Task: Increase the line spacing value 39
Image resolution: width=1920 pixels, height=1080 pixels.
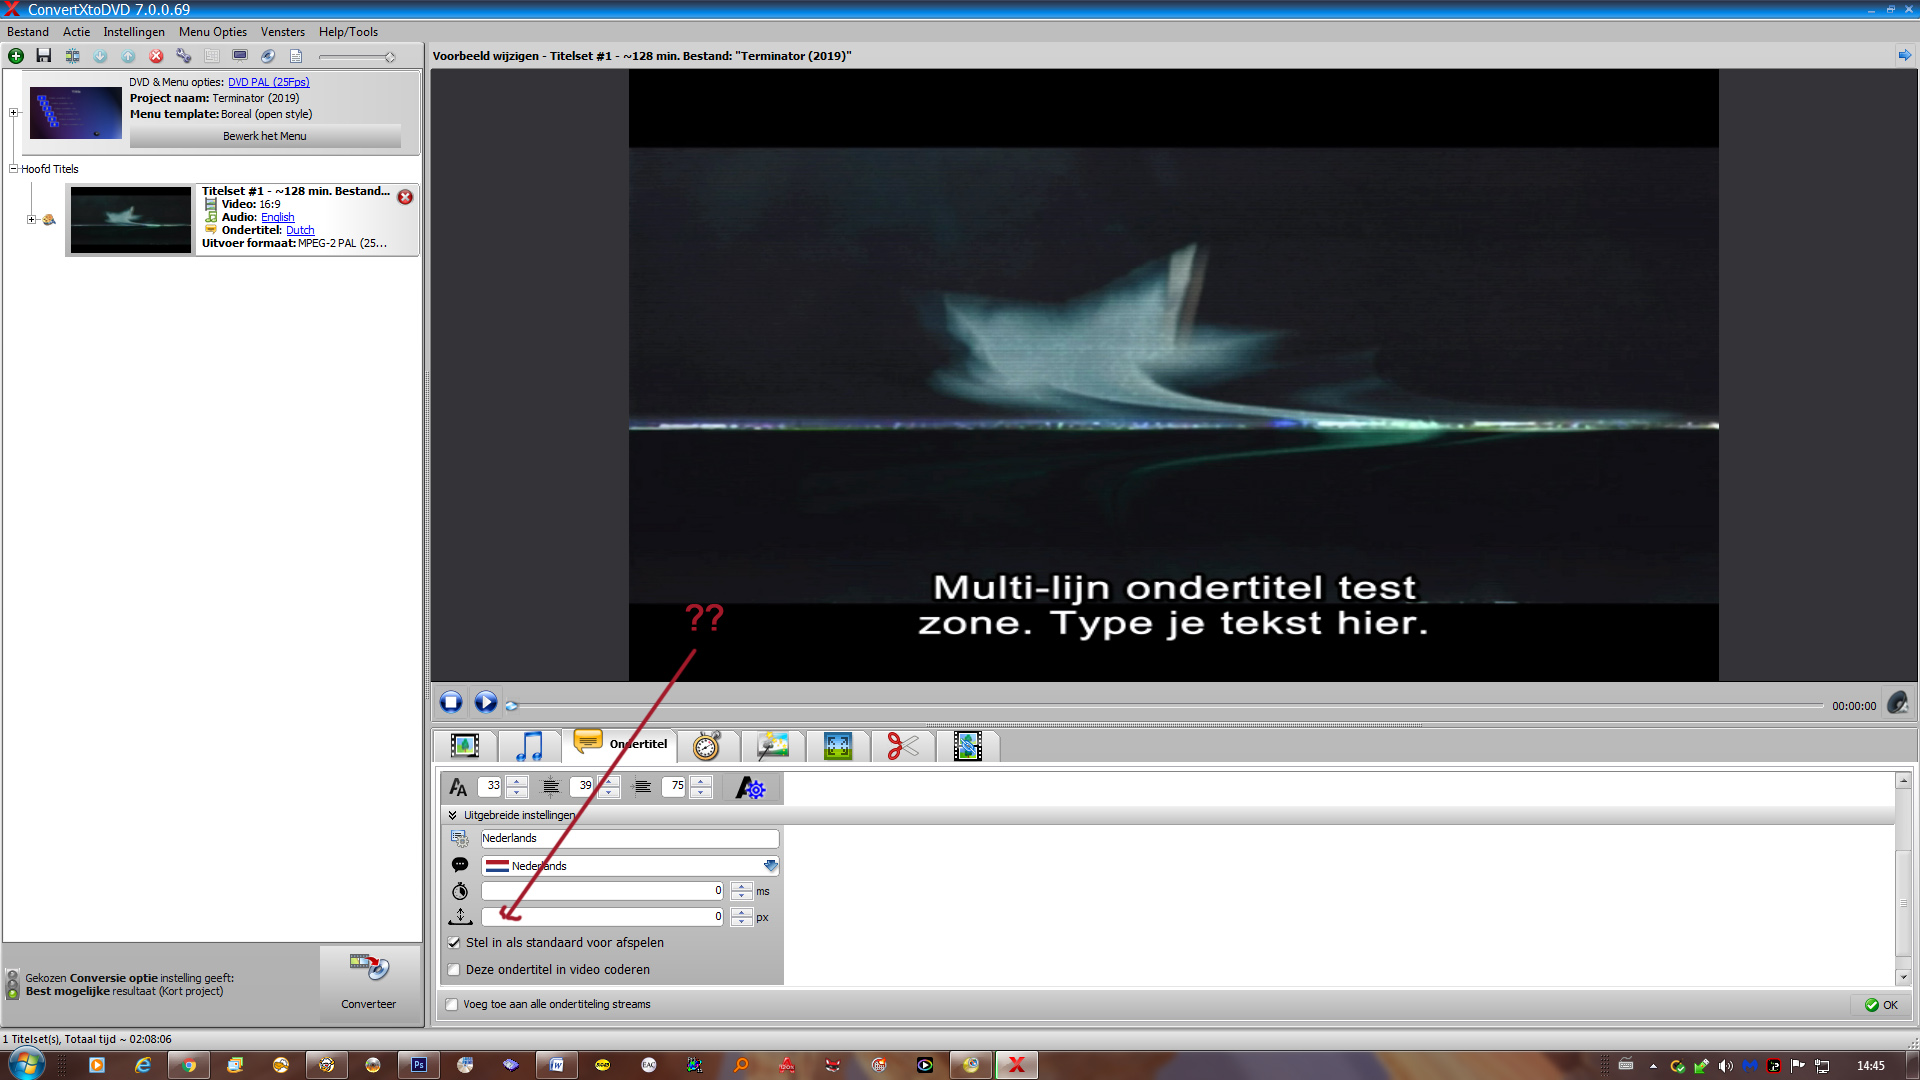Action: tap(609, 781)
